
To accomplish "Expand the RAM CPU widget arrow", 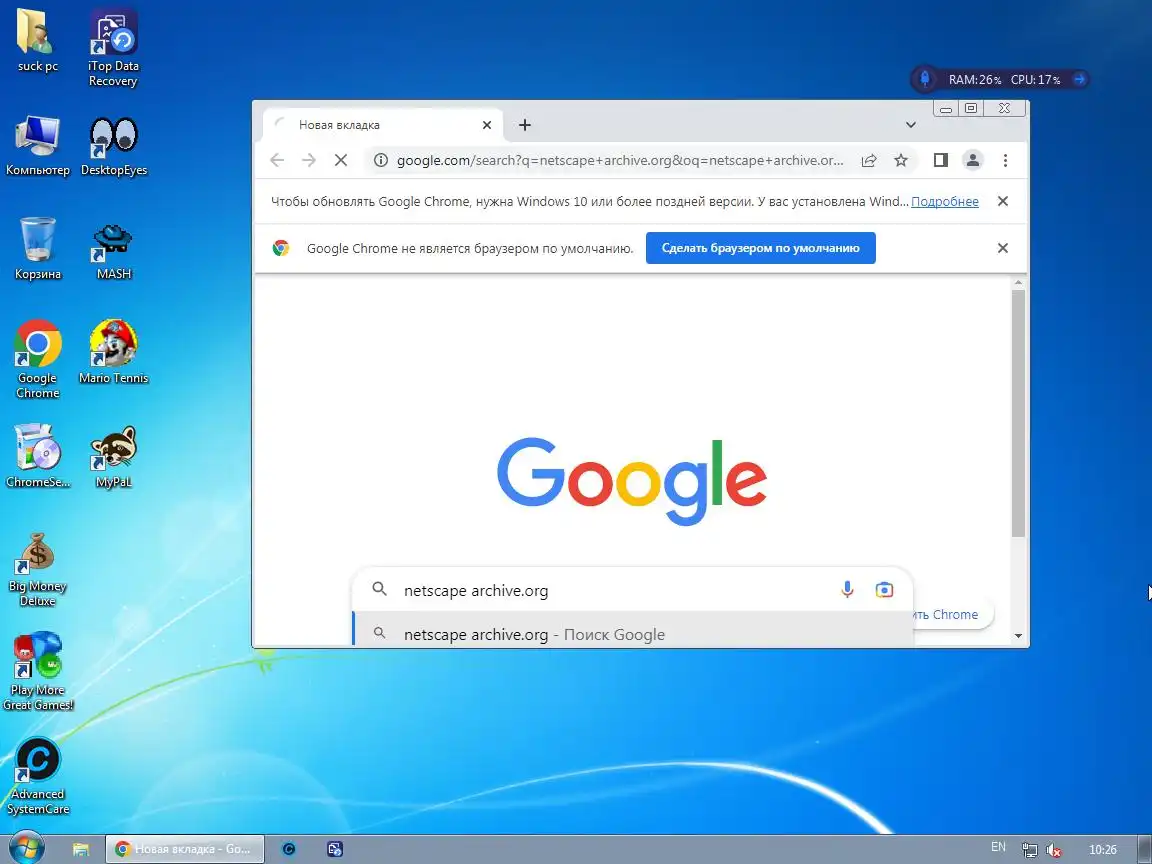I will tap(1079, 79).
